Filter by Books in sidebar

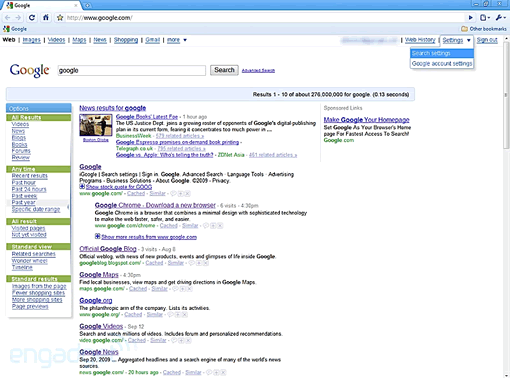pos(19,144)
